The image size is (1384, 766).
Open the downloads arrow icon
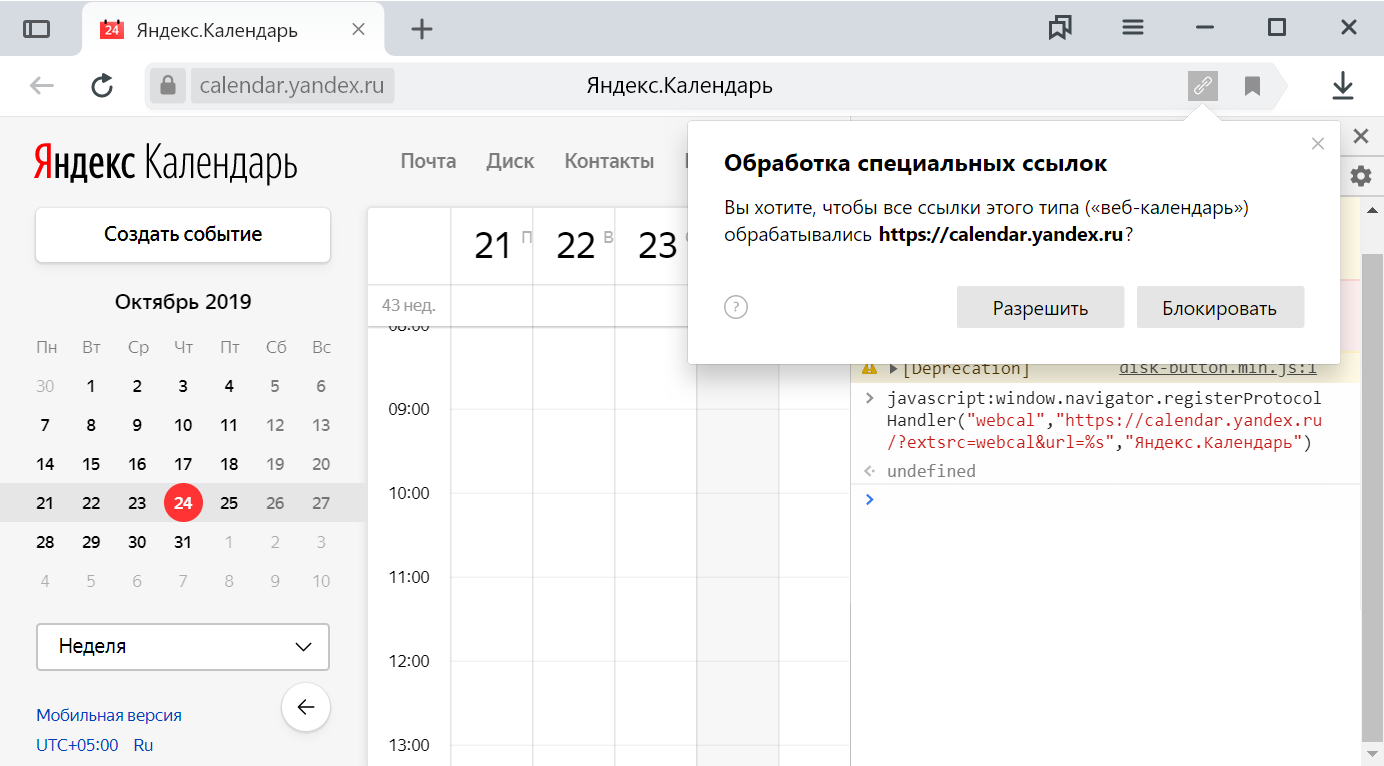click(x=1342, y=86)
